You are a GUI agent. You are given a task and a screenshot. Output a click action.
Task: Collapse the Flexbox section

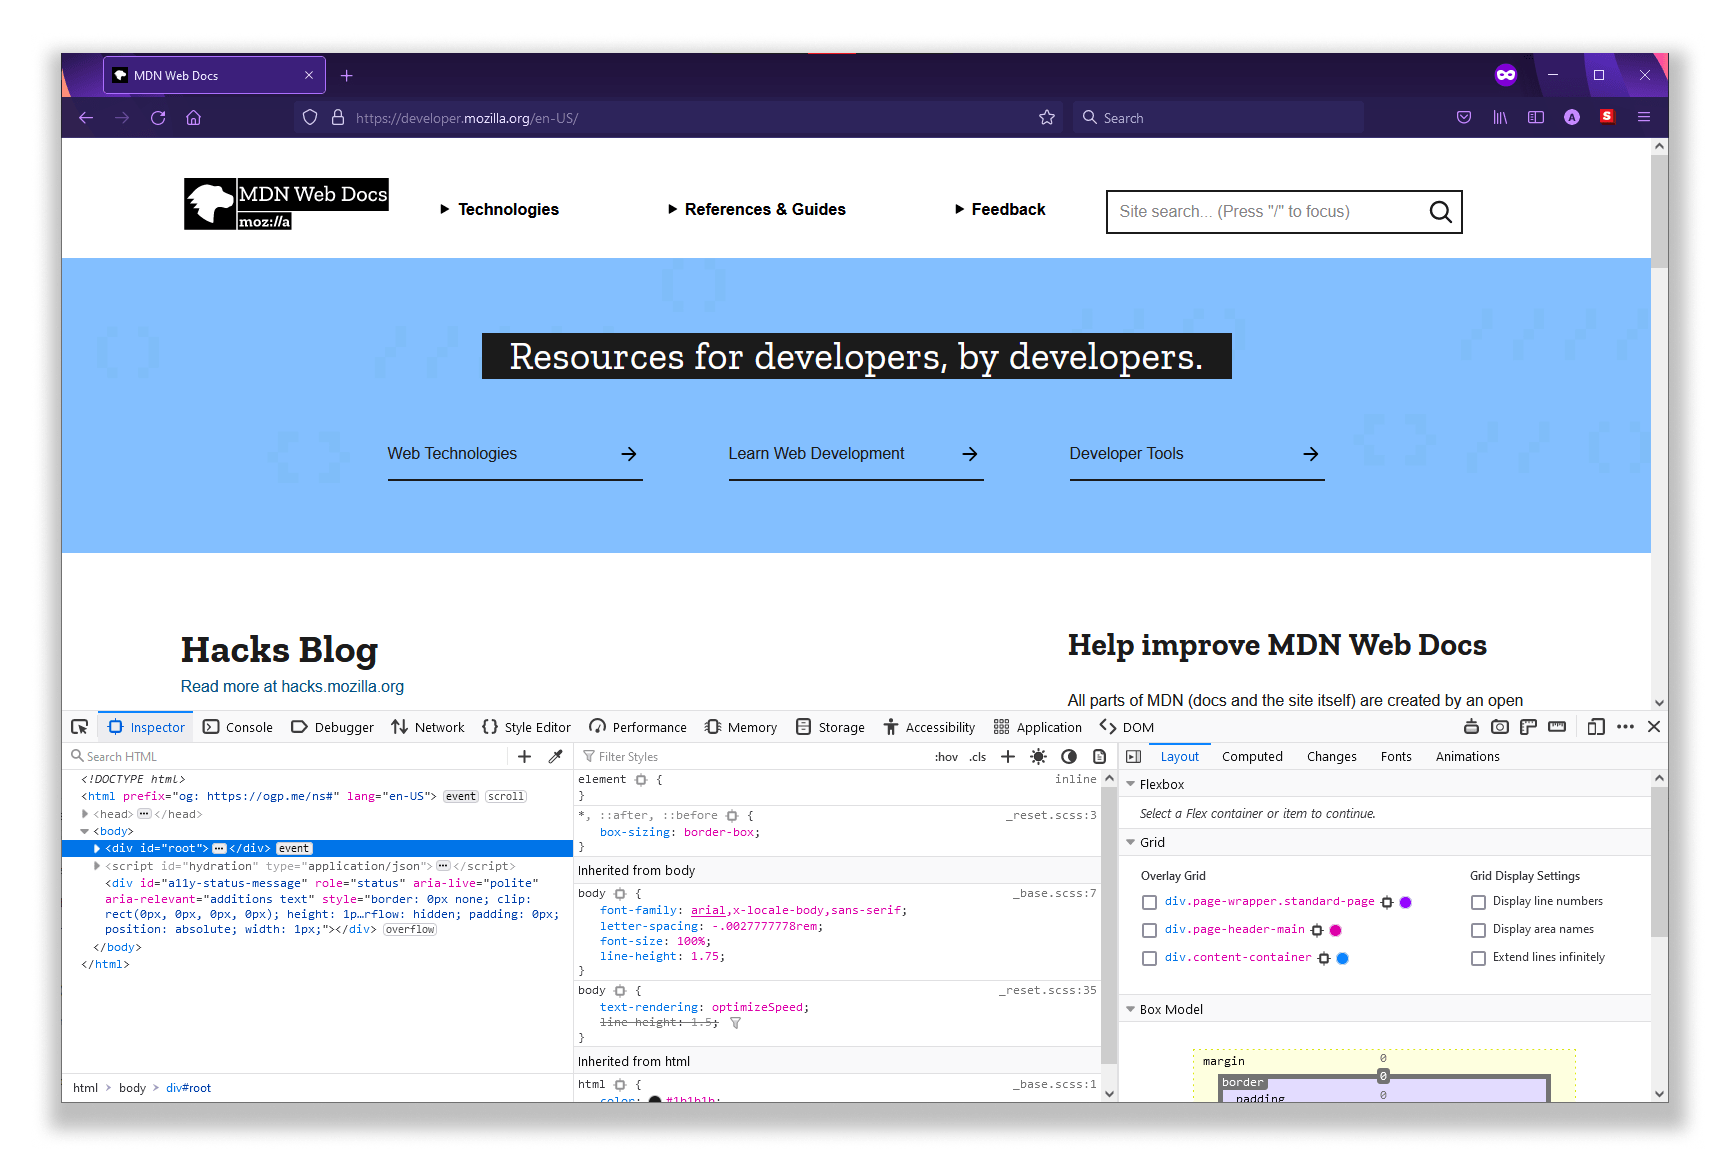tap(1131, 785)
